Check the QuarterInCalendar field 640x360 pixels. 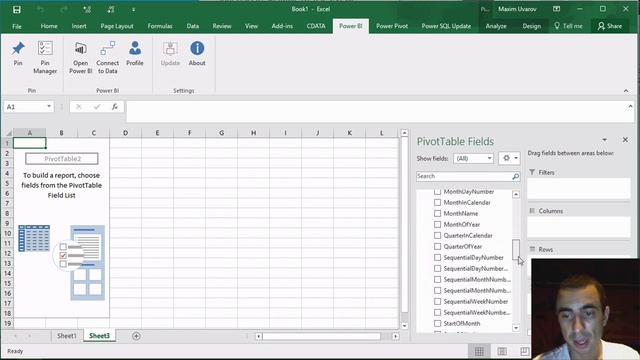[438, 236]
